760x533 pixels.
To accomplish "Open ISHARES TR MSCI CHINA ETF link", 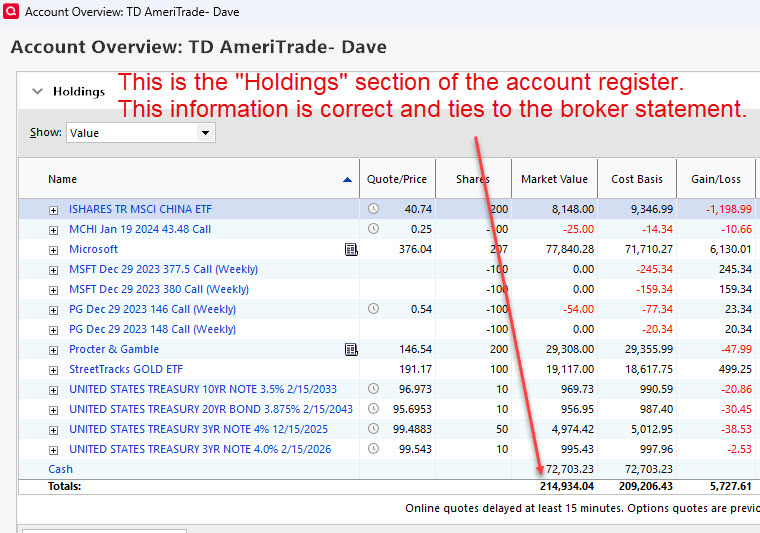I will [x=141, y=209].
